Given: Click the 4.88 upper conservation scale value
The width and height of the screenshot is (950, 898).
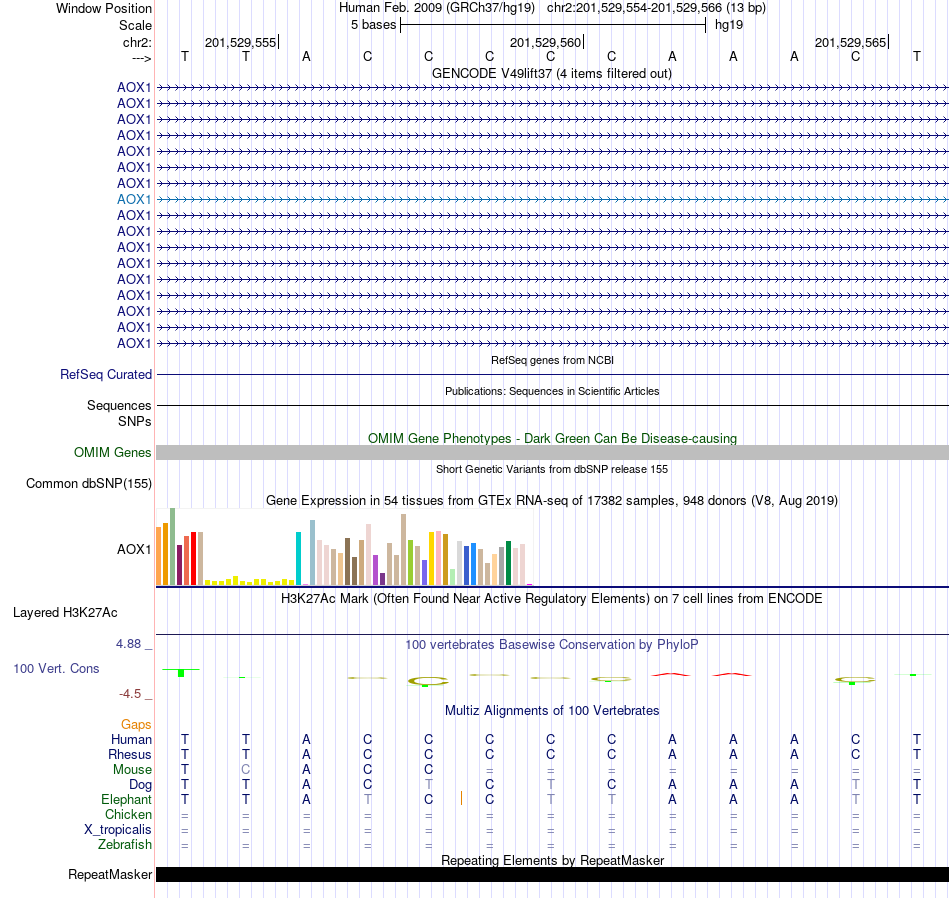Looking at the screenshot, I should coord(128,644).
